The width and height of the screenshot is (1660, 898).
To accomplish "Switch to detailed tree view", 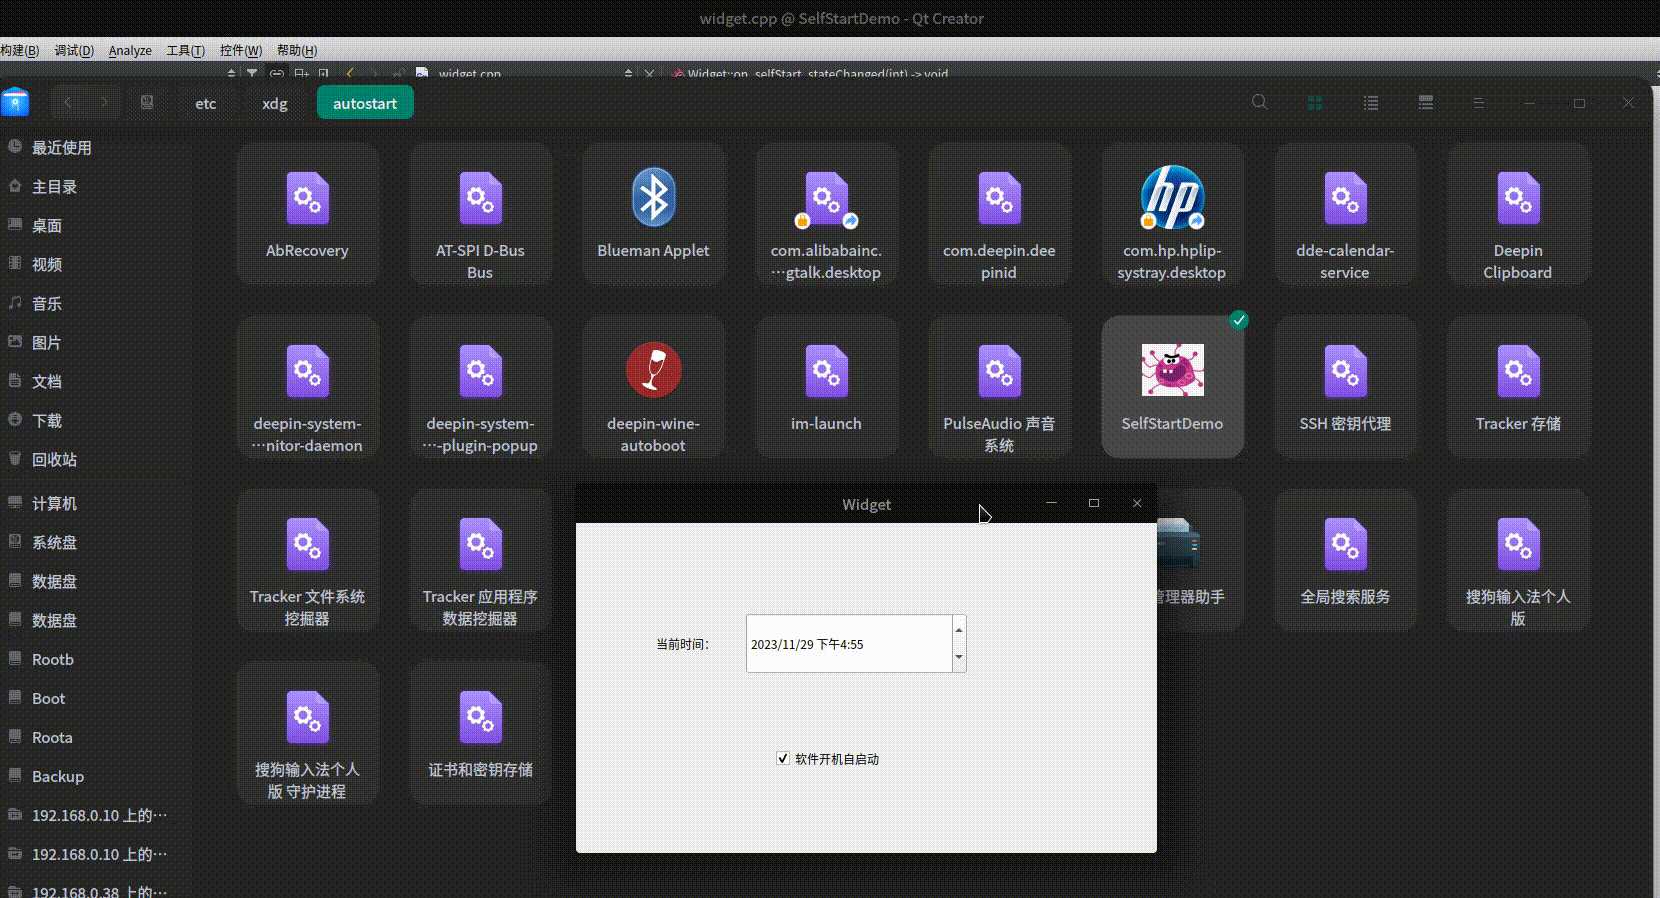I will click(1426, 103).
